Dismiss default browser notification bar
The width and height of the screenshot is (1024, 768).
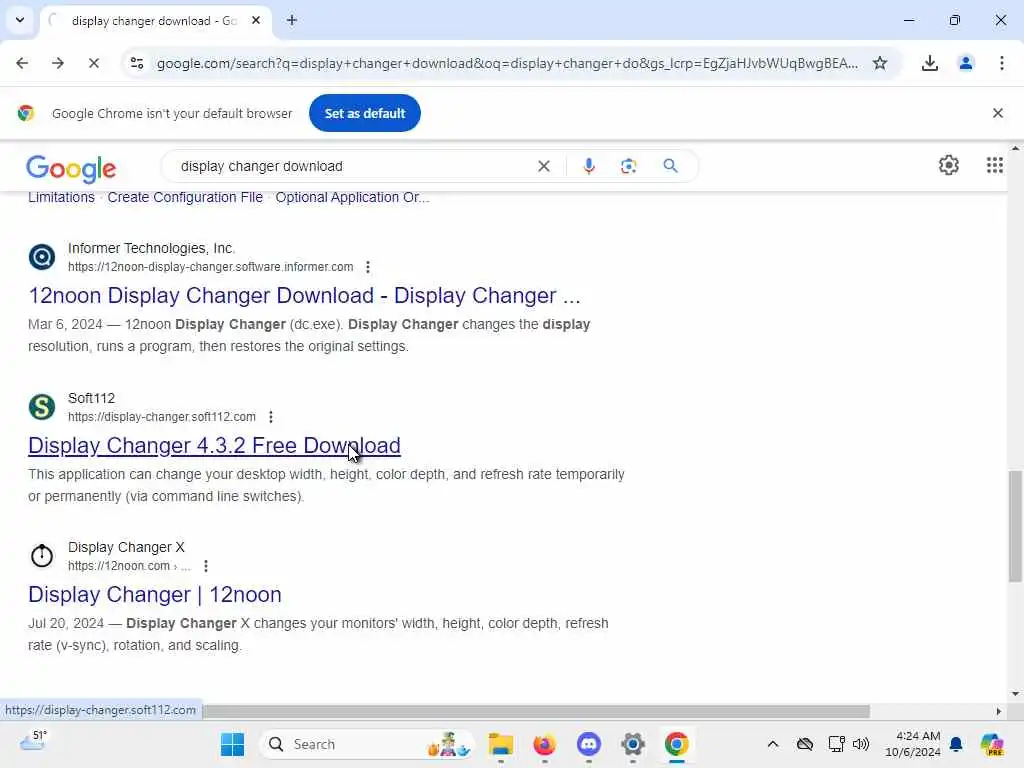click(x=997, y=113)
